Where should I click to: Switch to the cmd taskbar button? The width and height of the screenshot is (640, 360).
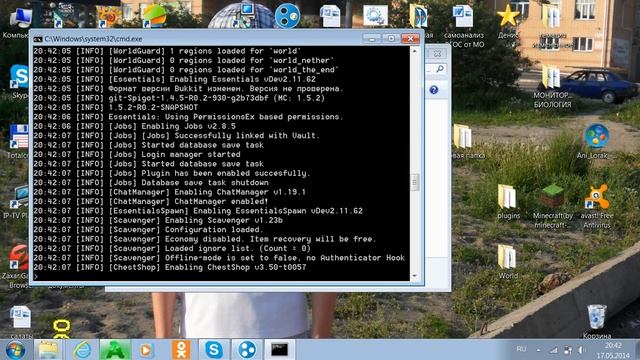click(280, 350)
